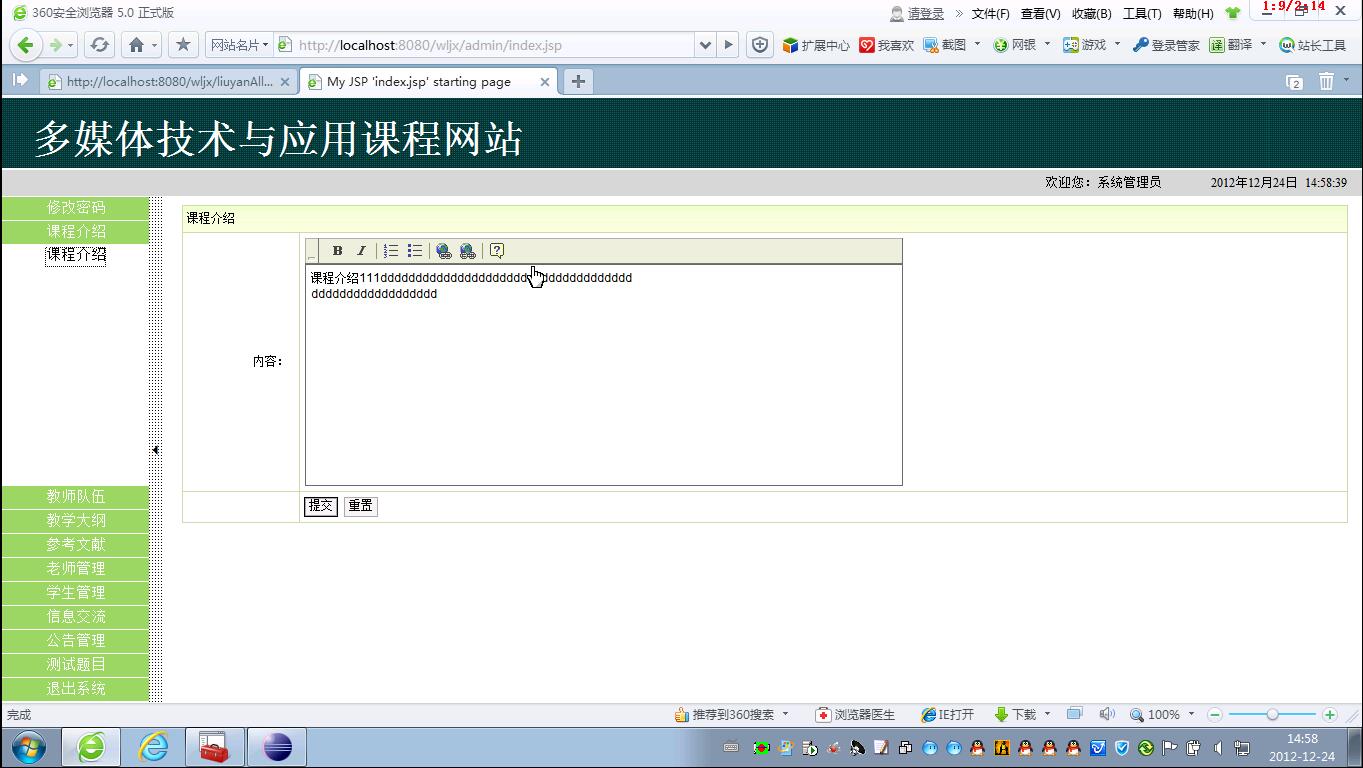Expand the 翻译 dropdown
This screenshot has width=1363, height=768.
(x=1263, y=44)
